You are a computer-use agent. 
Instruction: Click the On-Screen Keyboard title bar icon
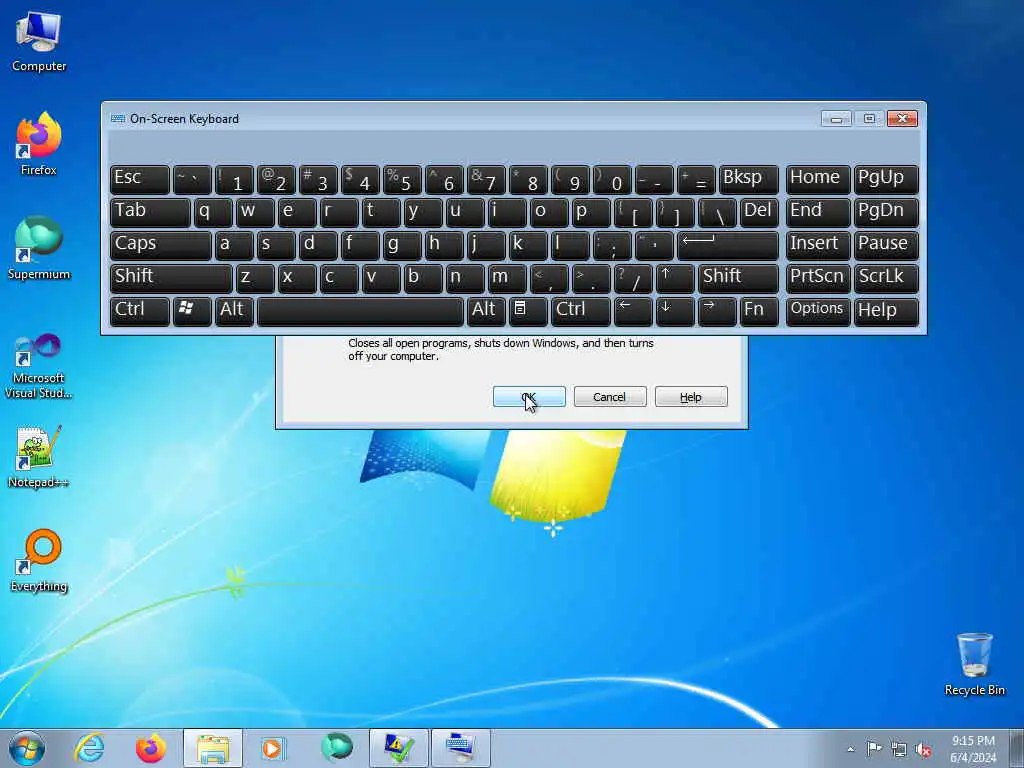pos(118,119)
